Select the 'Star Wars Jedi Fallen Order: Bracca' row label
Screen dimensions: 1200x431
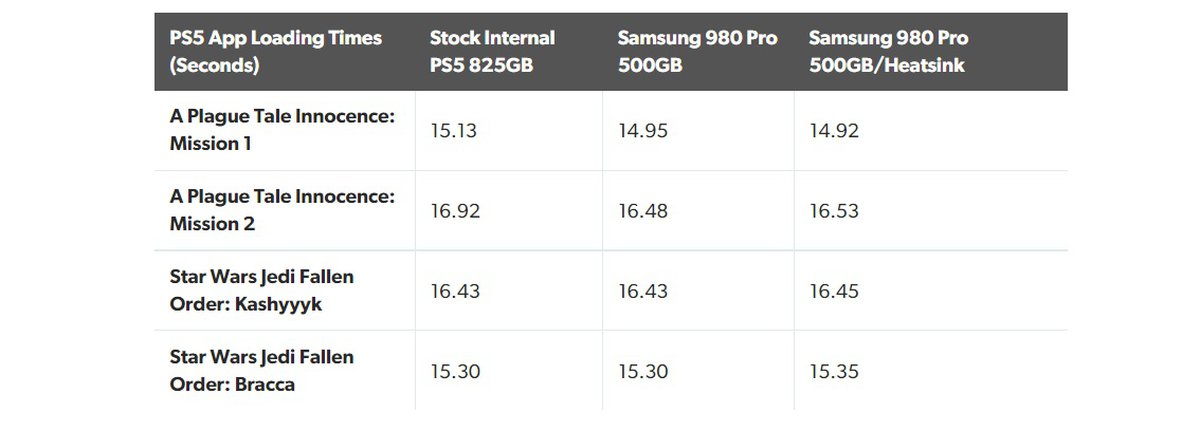click(x=262, y=370)
